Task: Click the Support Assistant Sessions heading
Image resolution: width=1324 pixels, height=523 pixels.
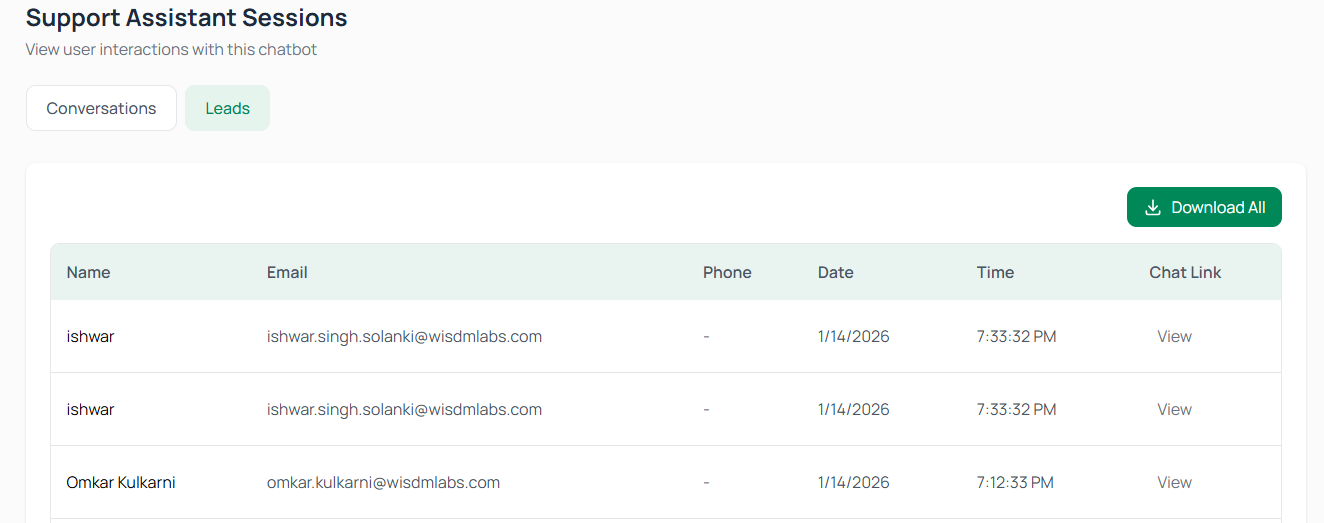Action: click(187, 17)
